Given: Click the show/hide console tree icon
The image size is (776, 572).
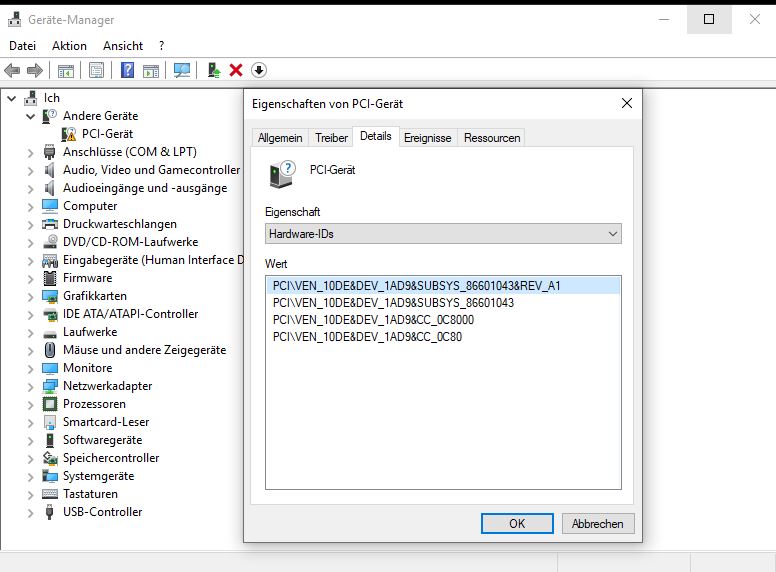Looking at the screenshot, I should tap(66, 71).
